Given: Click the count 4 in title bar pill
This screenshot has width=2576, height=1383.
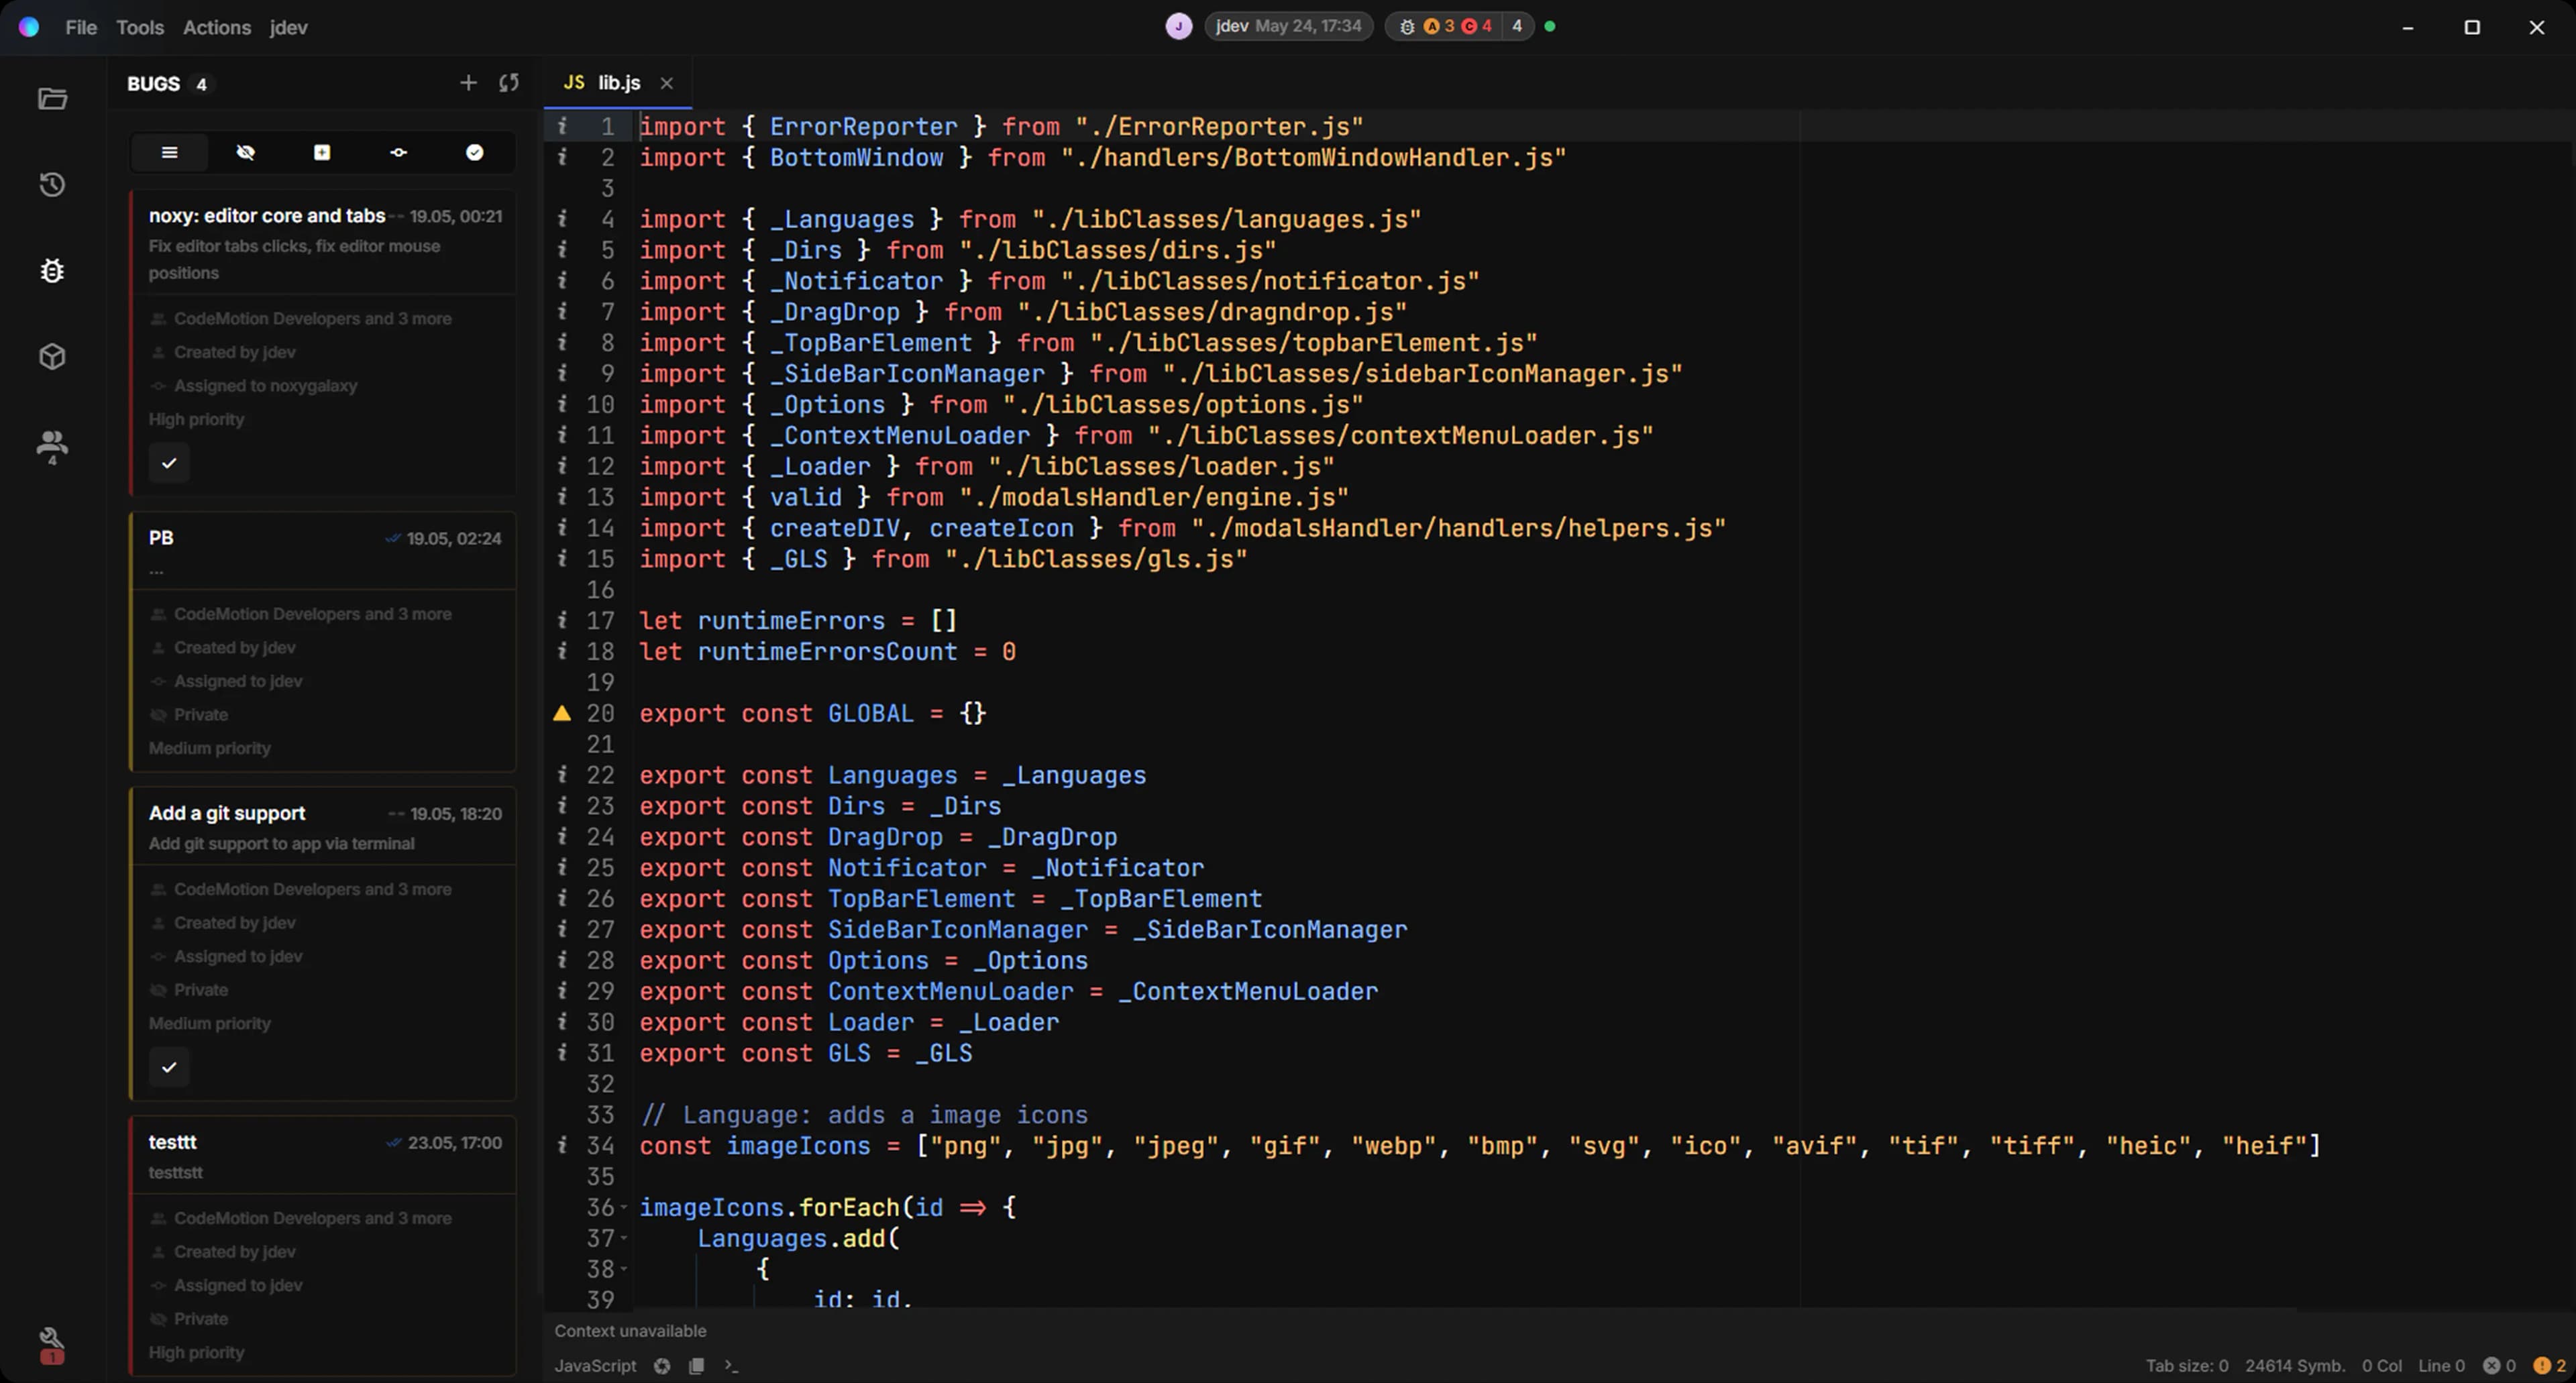Looking at the screenshot, I should click(x=1517, y=26).
